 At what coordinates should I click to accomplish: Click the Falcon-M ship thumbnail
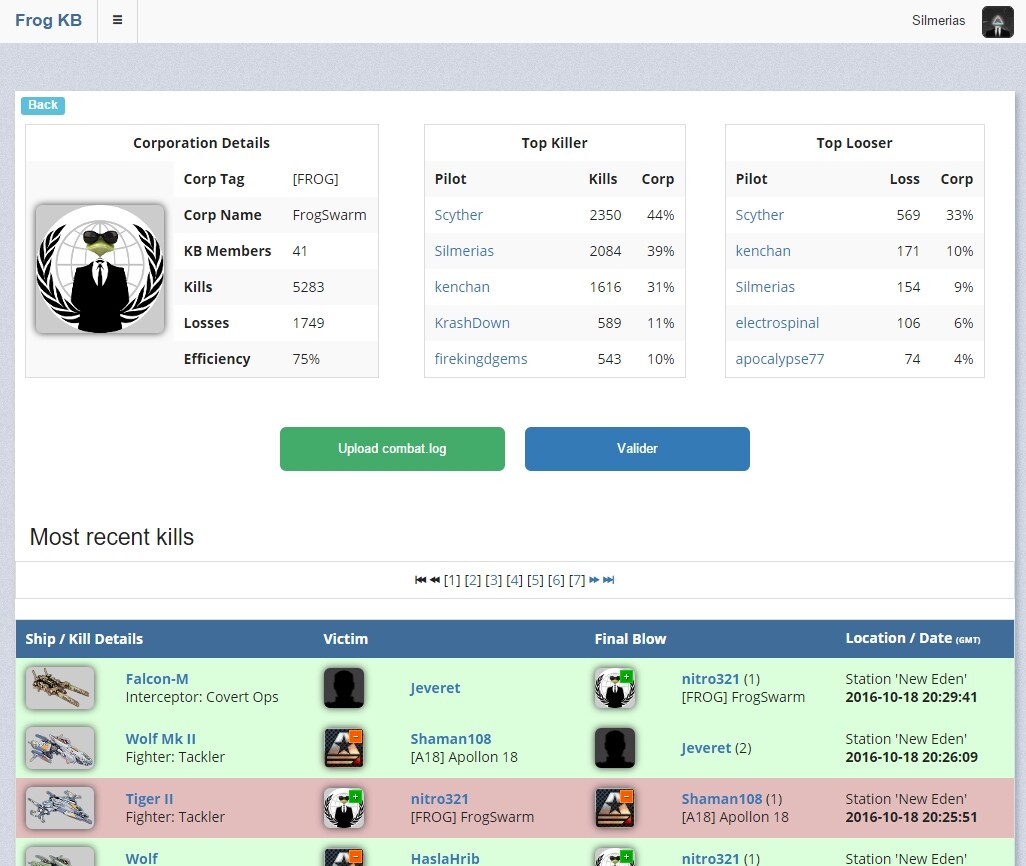coord(60,688)
